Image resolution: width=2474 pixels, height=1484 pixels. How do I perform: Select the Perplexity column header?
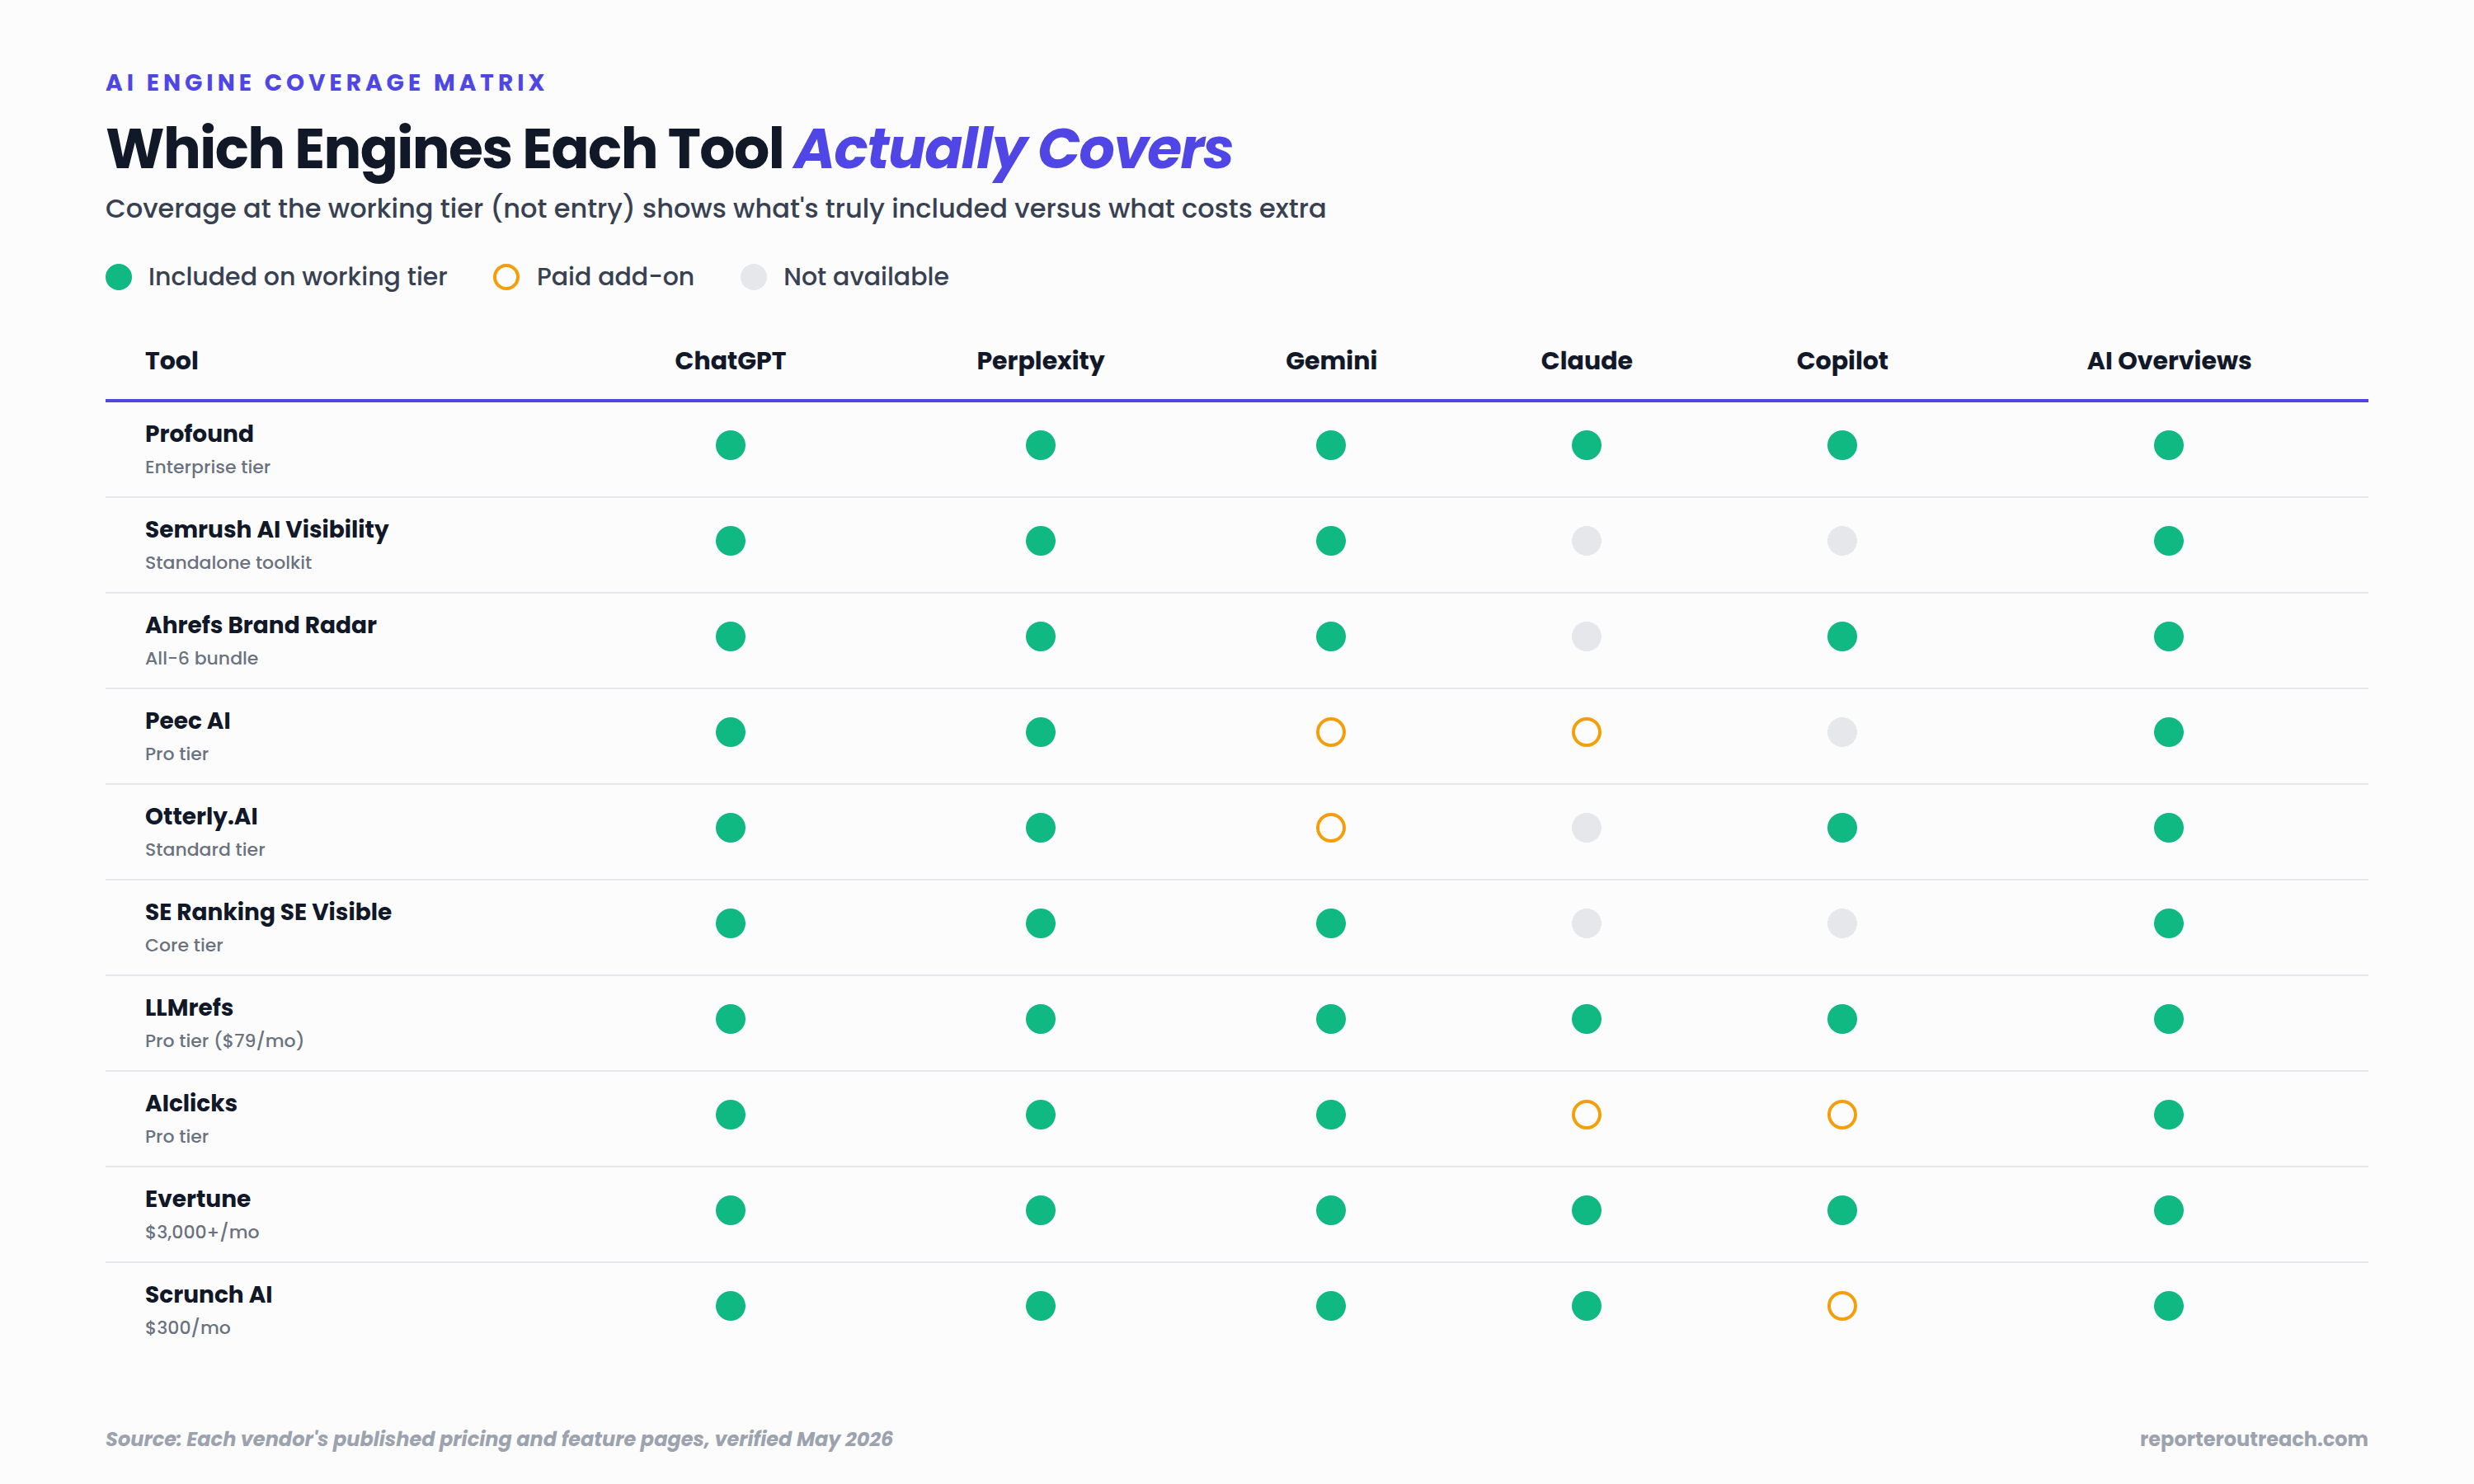(x=1040, y=362)
